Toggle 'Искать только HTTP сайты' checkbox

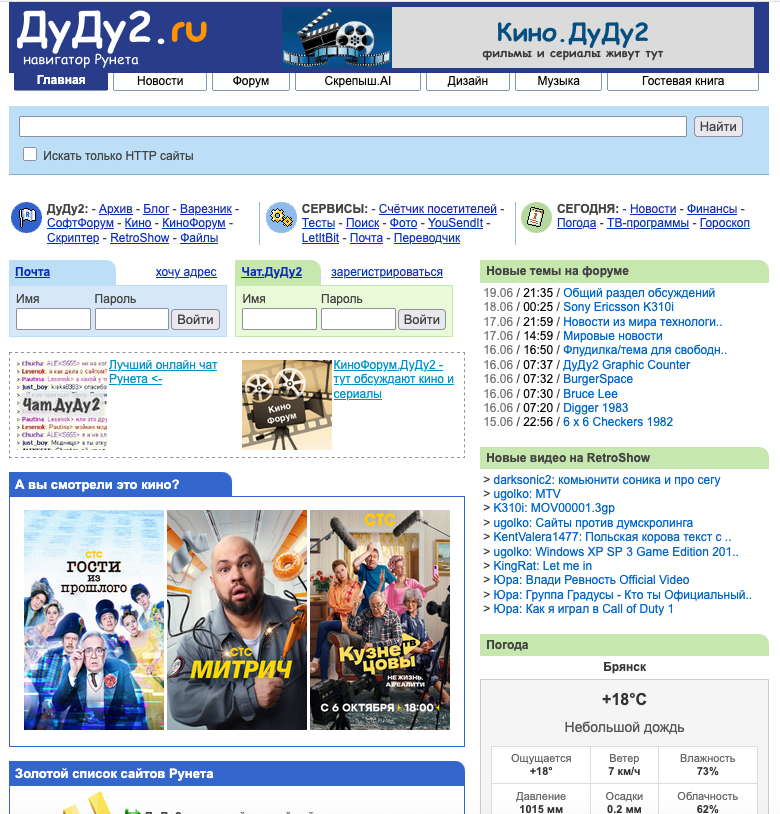pyautogui.click(x=30, y=154)
